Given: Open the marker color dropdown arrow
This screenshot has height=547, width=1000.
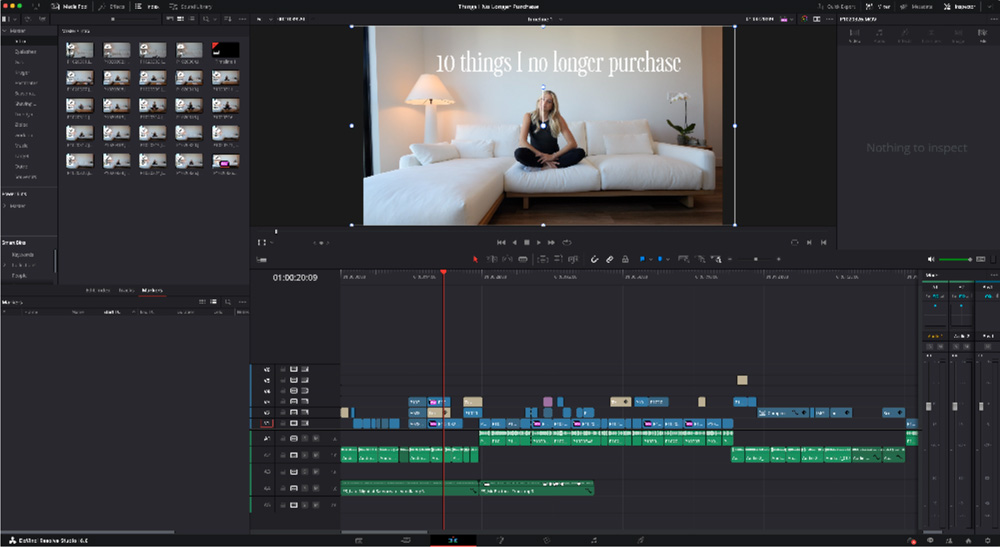Looking at the screenshot, I should pos(669,259).
